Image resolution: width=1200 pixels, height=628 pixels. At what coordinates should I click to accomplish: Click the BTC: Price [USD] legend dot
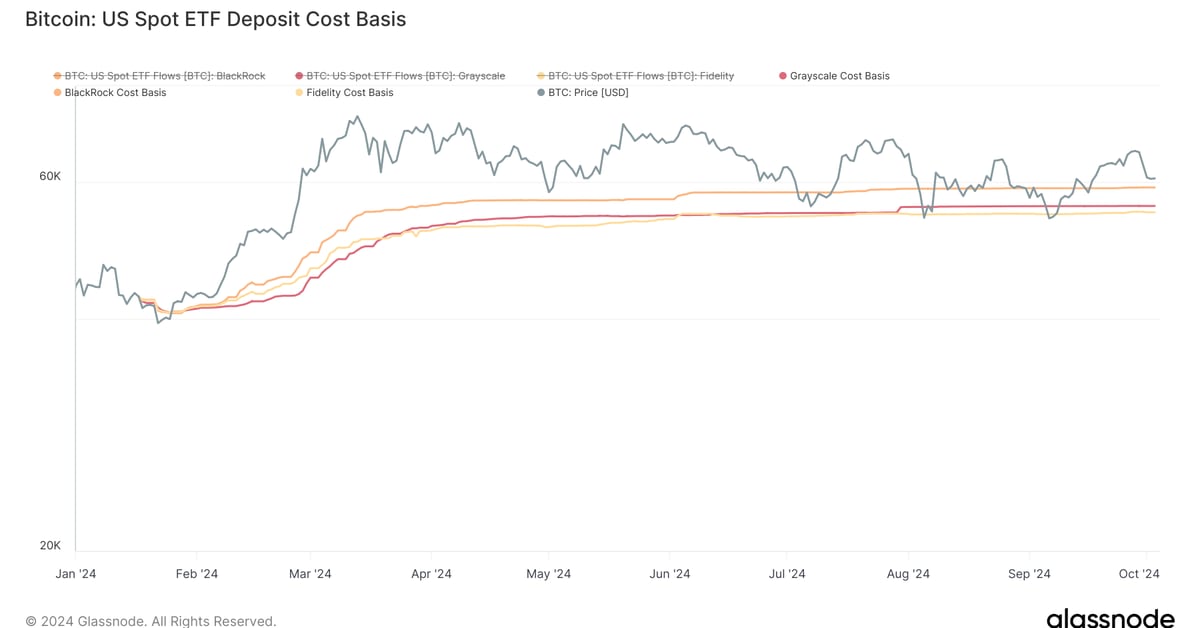pyautogui.click(x=541, y=93)
